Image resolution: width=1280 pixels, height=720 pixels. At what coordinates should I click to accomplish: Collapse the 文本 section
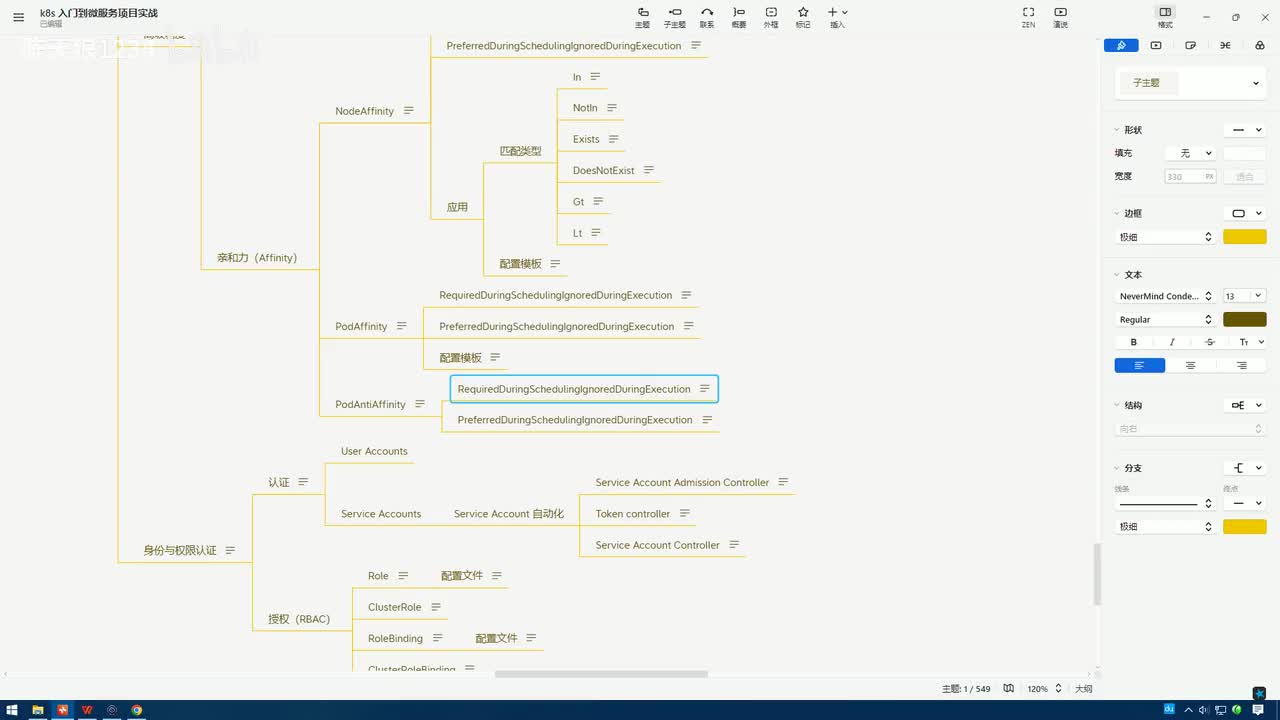point(1117,275)
